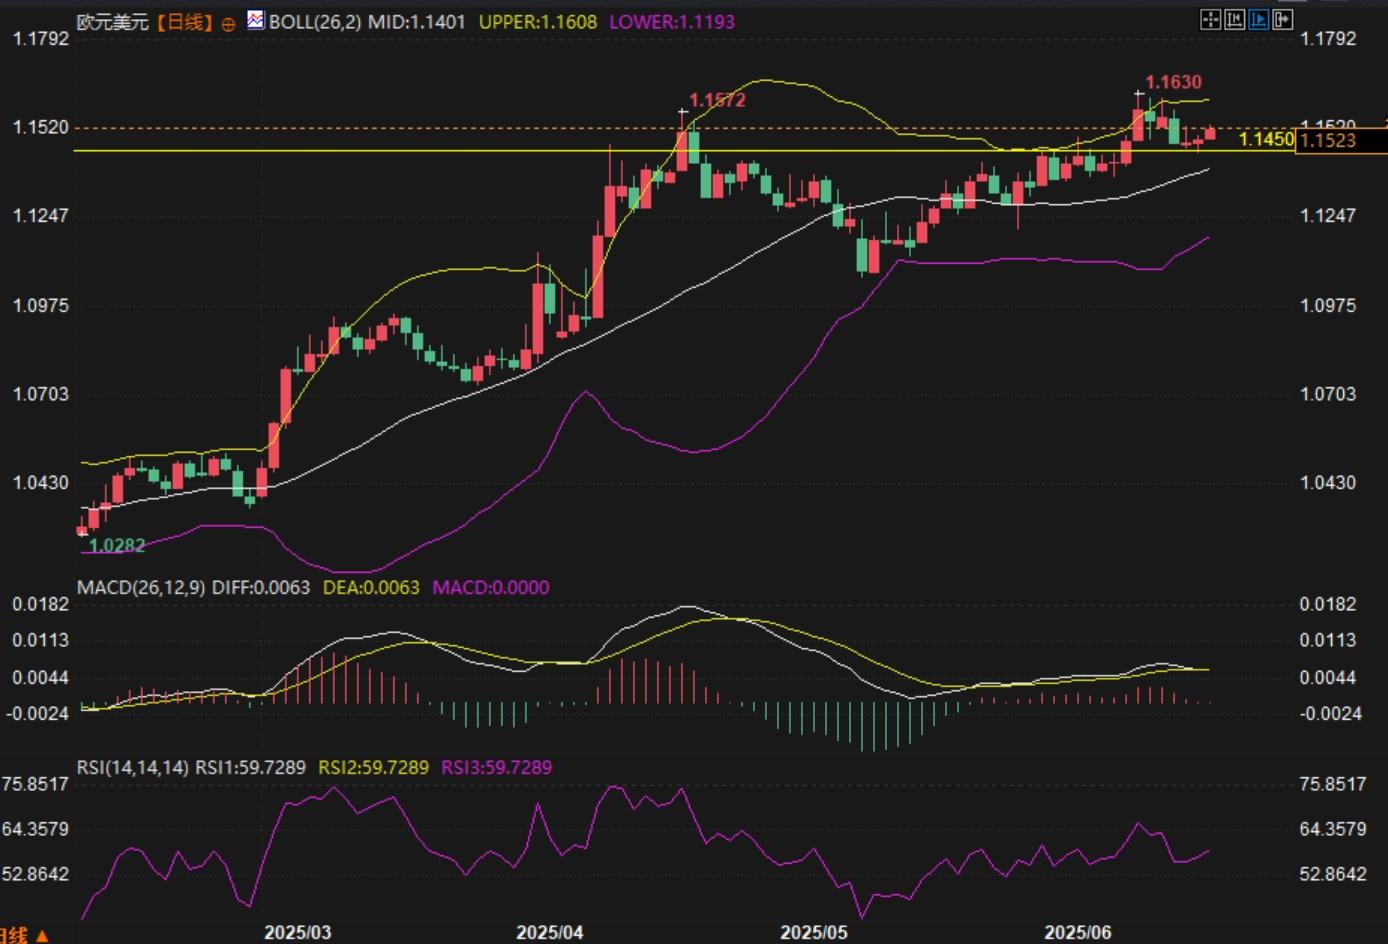
Task: Click the 2025/03 date label
Action: coord(297,932)
